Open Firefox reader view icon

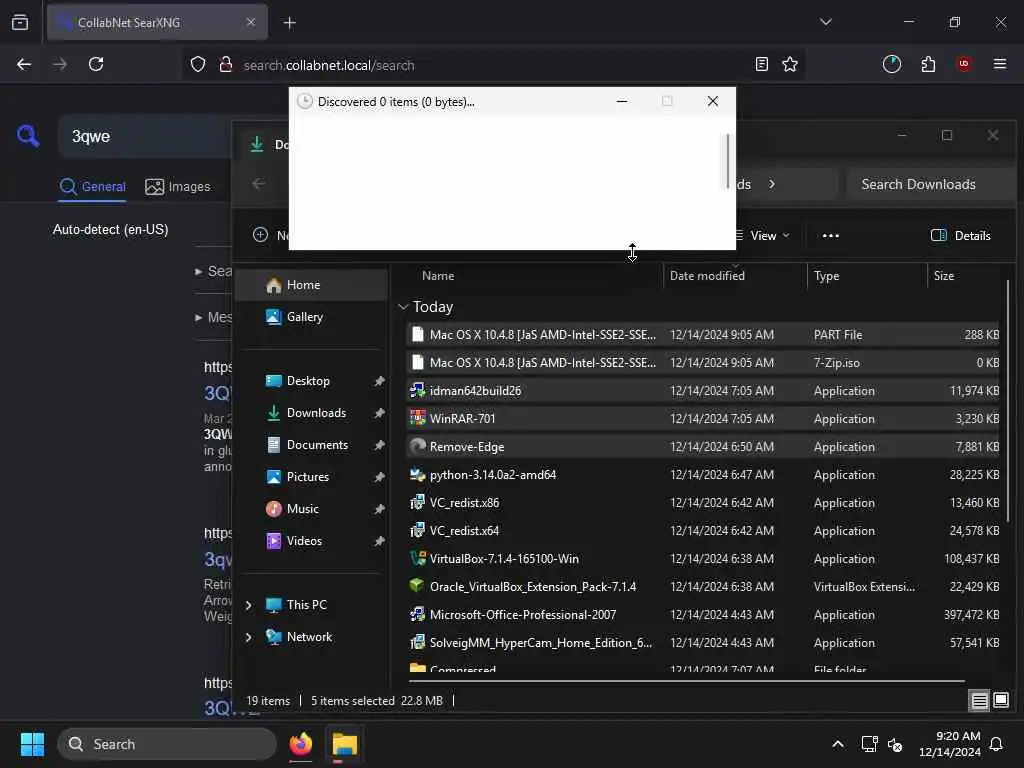pos(761,64)
